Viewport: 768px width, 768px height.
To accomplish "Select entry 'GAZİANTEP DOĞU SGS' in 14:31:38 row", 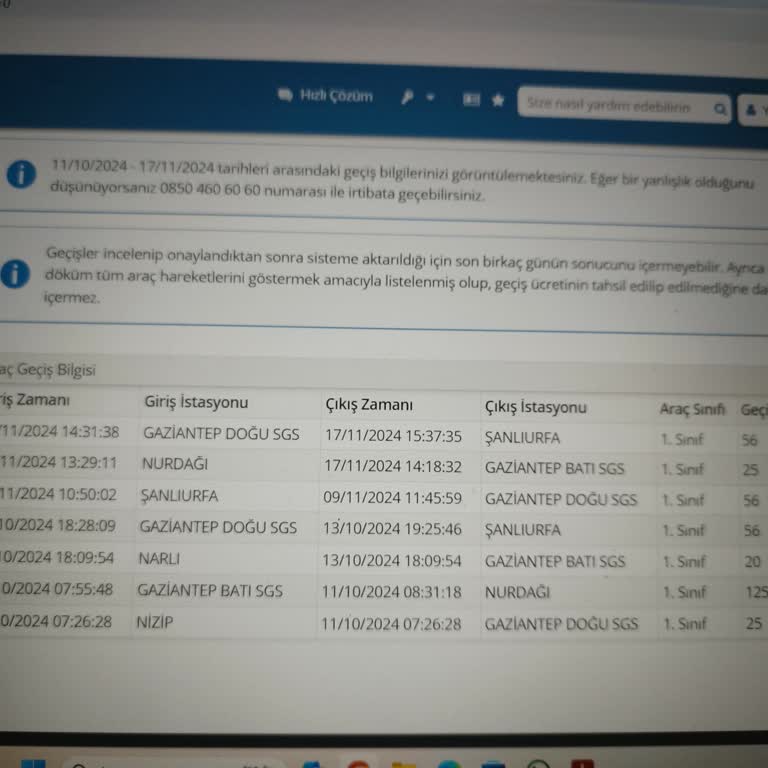I will 221,434.
